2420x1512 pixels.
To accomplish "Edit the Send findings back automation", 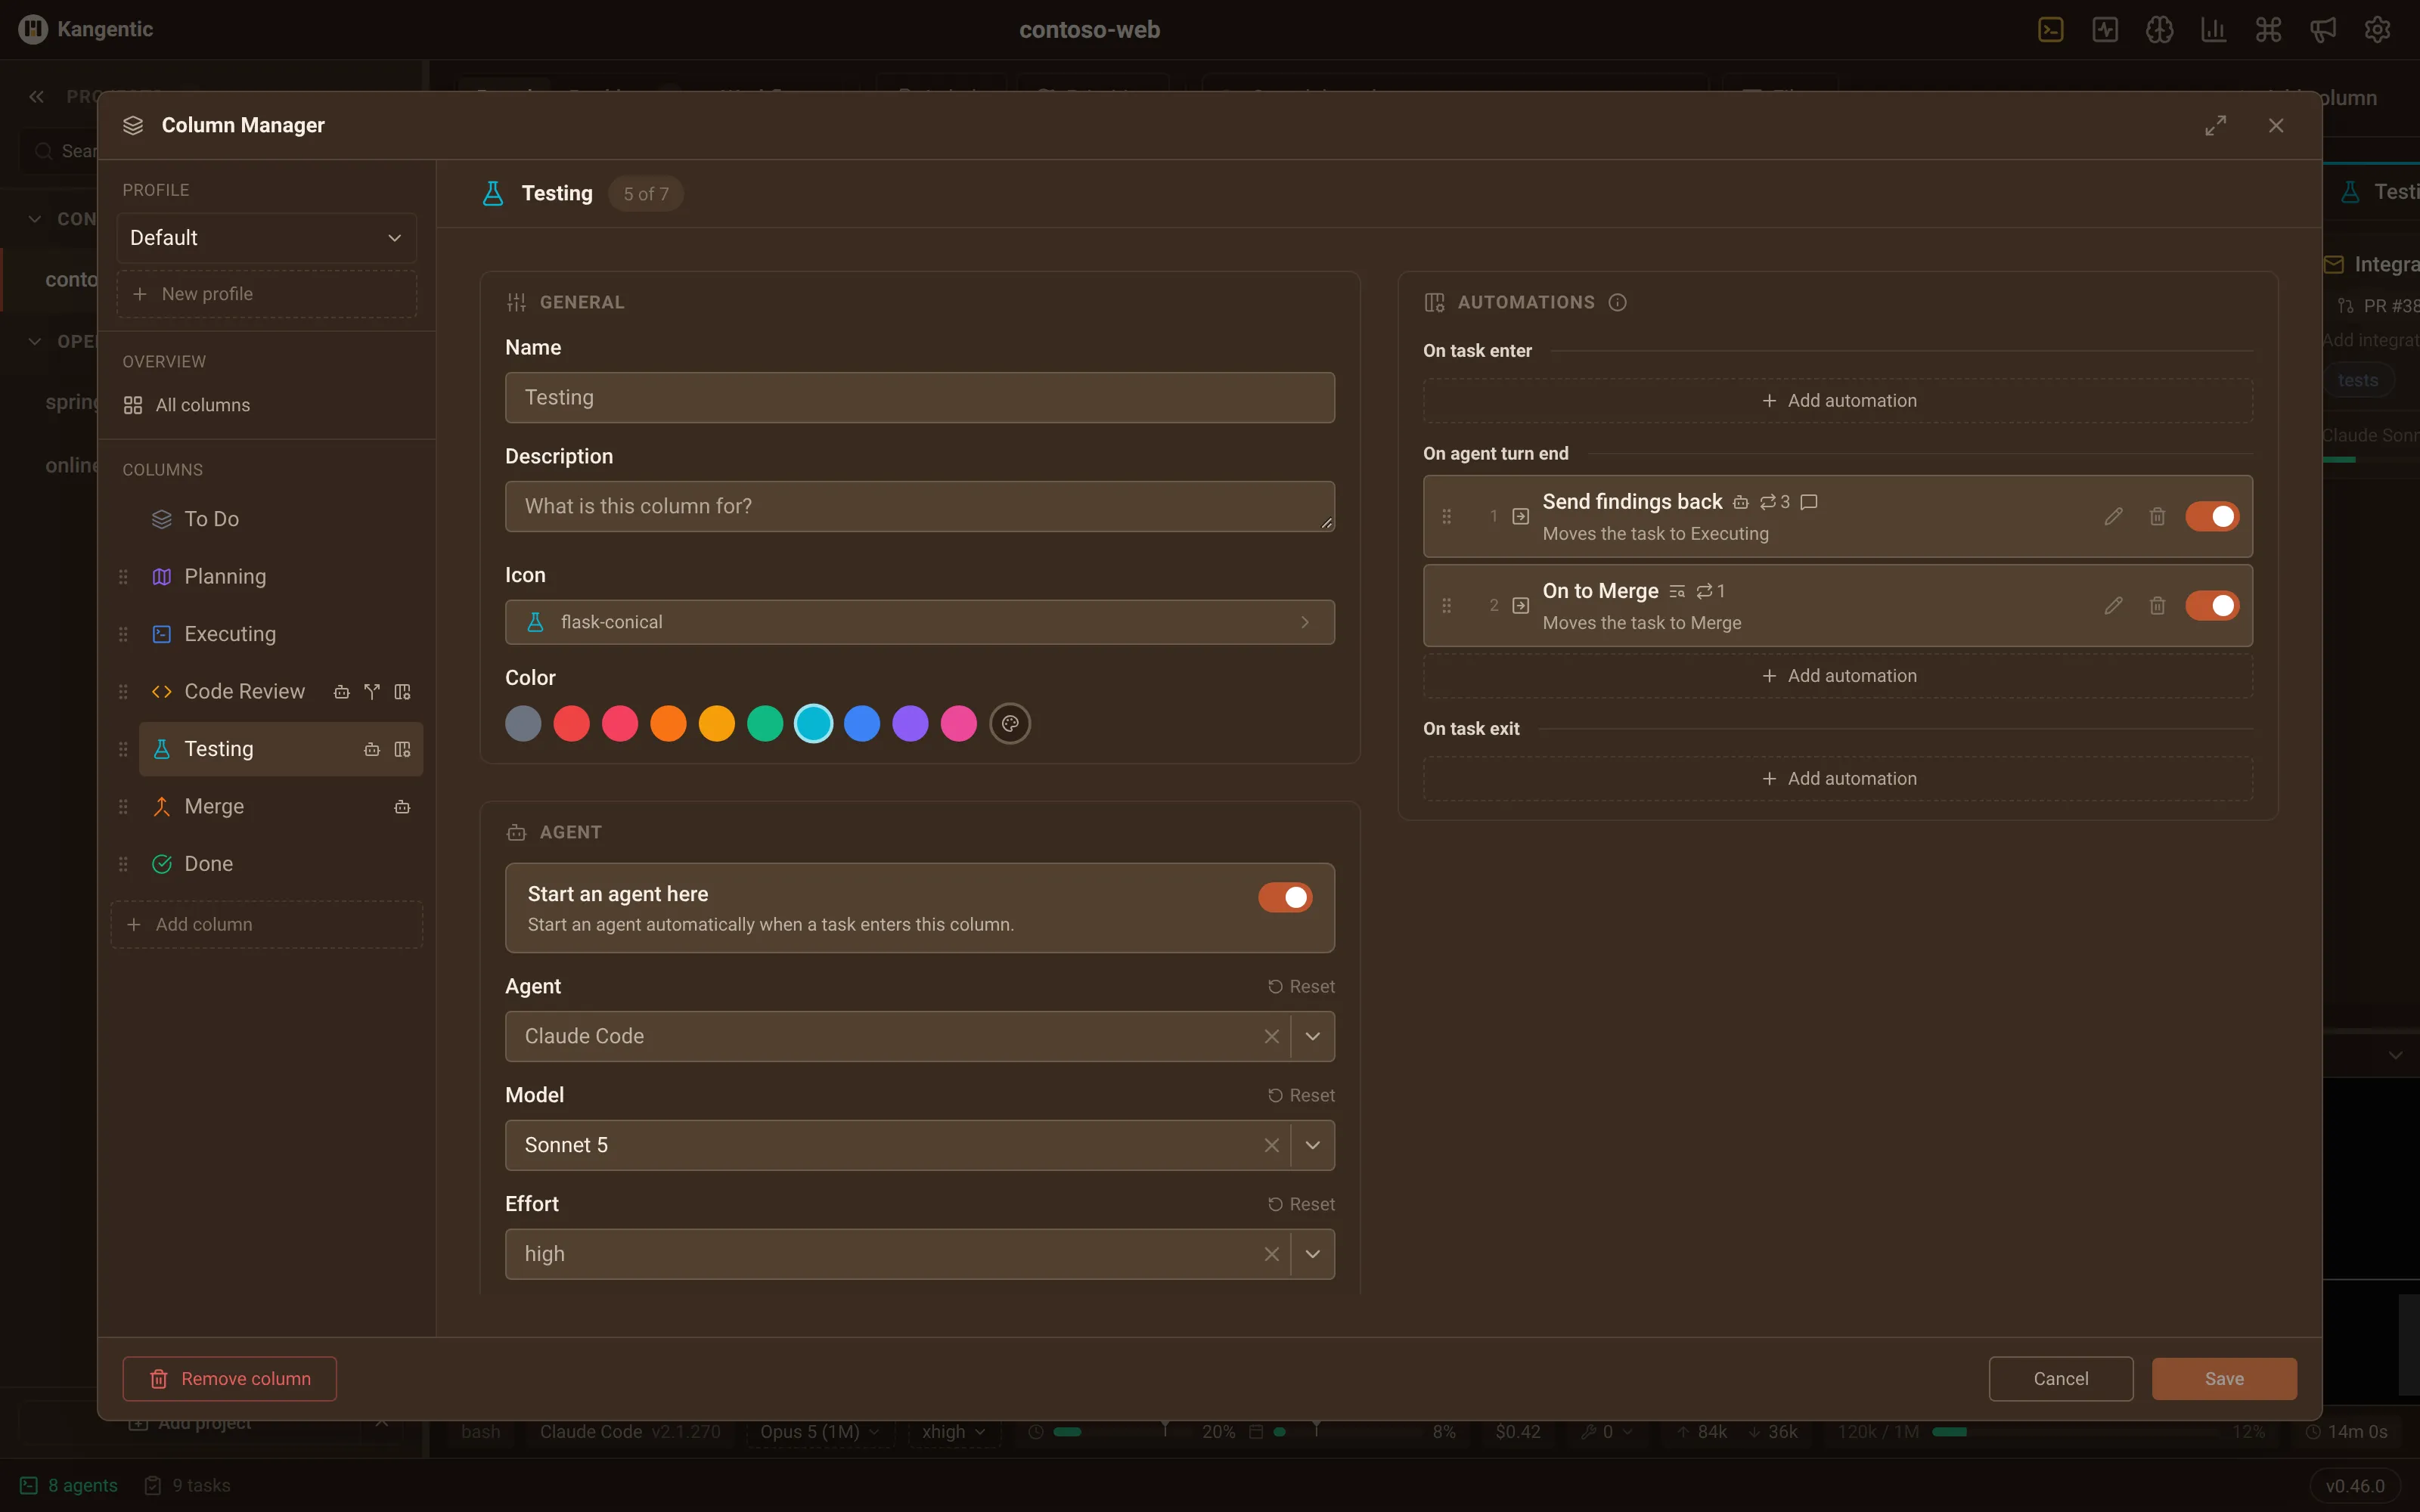I will point(2113,516).
